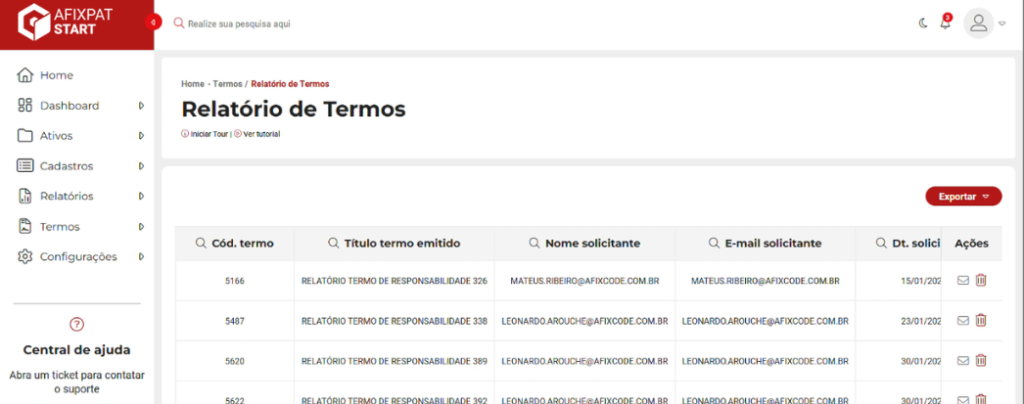The width and height of the screenshot is (1024, 404).
Task: Open the Cadastros menu item
Action: coord(66,166)
